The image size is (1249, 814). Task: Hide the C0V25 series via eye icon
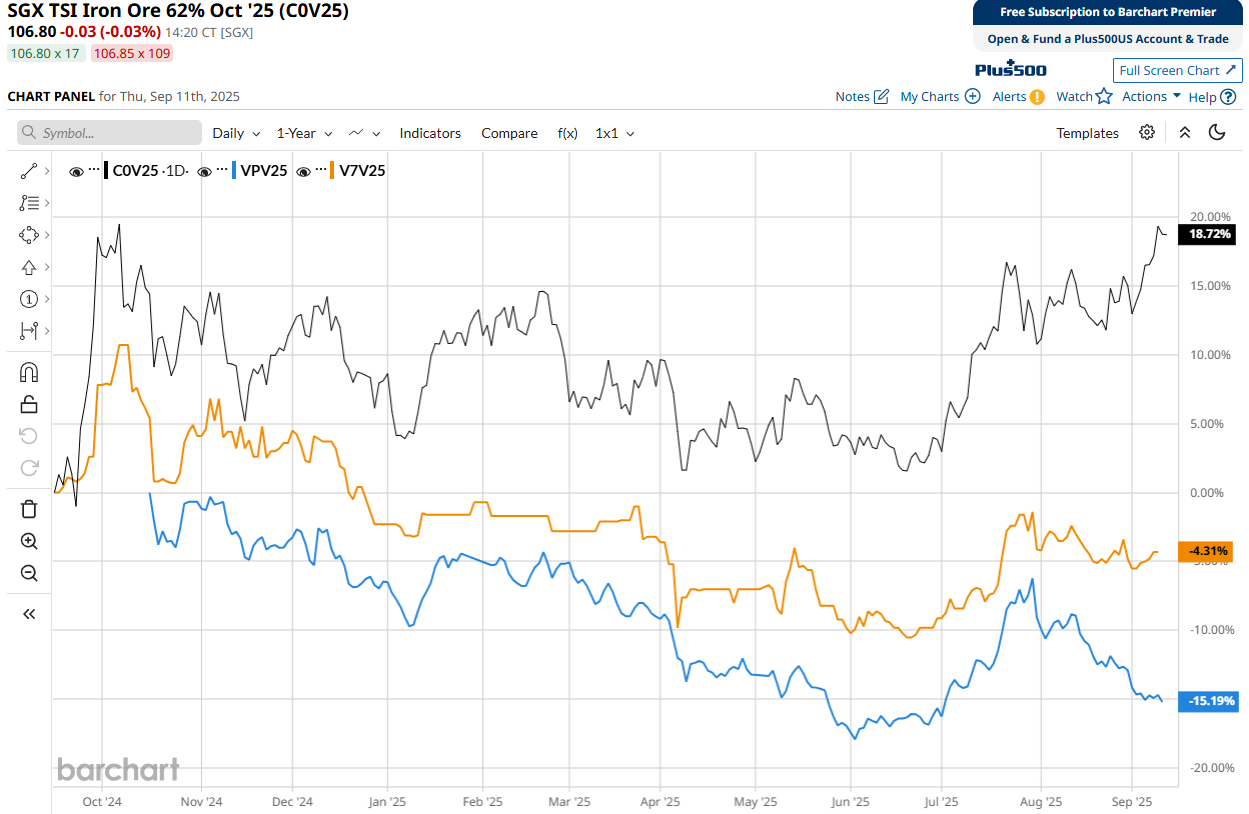pyautogui.click(x=76, y=171)
